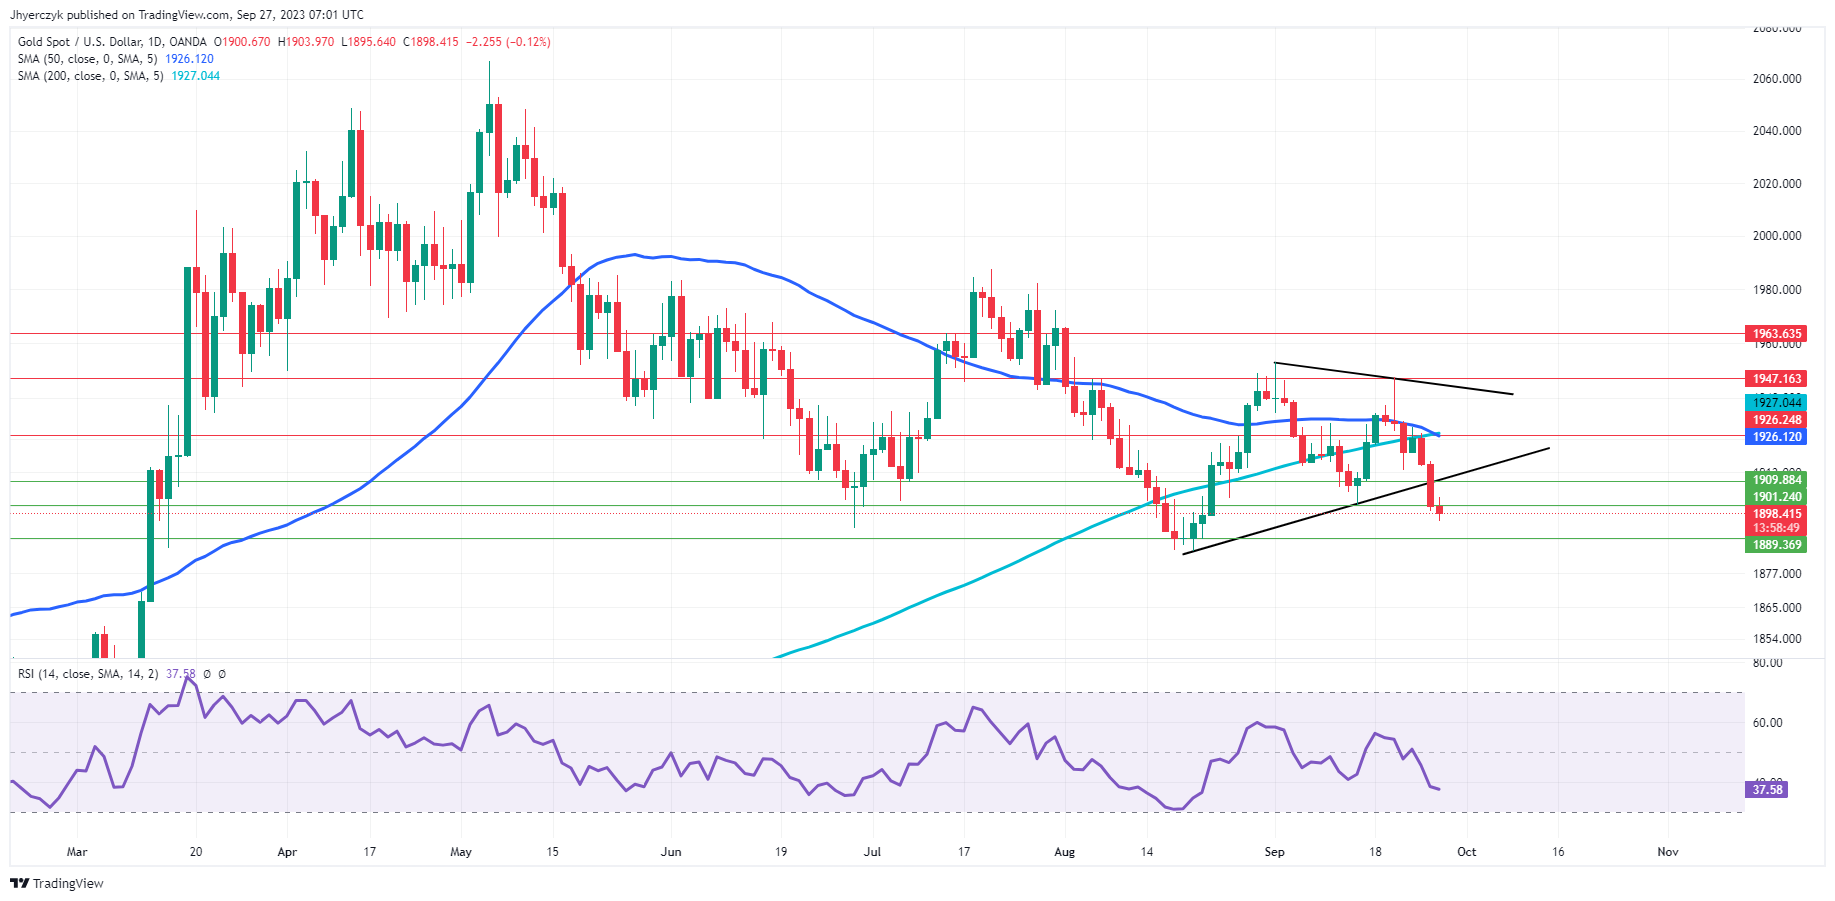This screenshot has width=1835, height=901.
Task: Click the 18 date label after Sep
Action: click(1376, 852)
